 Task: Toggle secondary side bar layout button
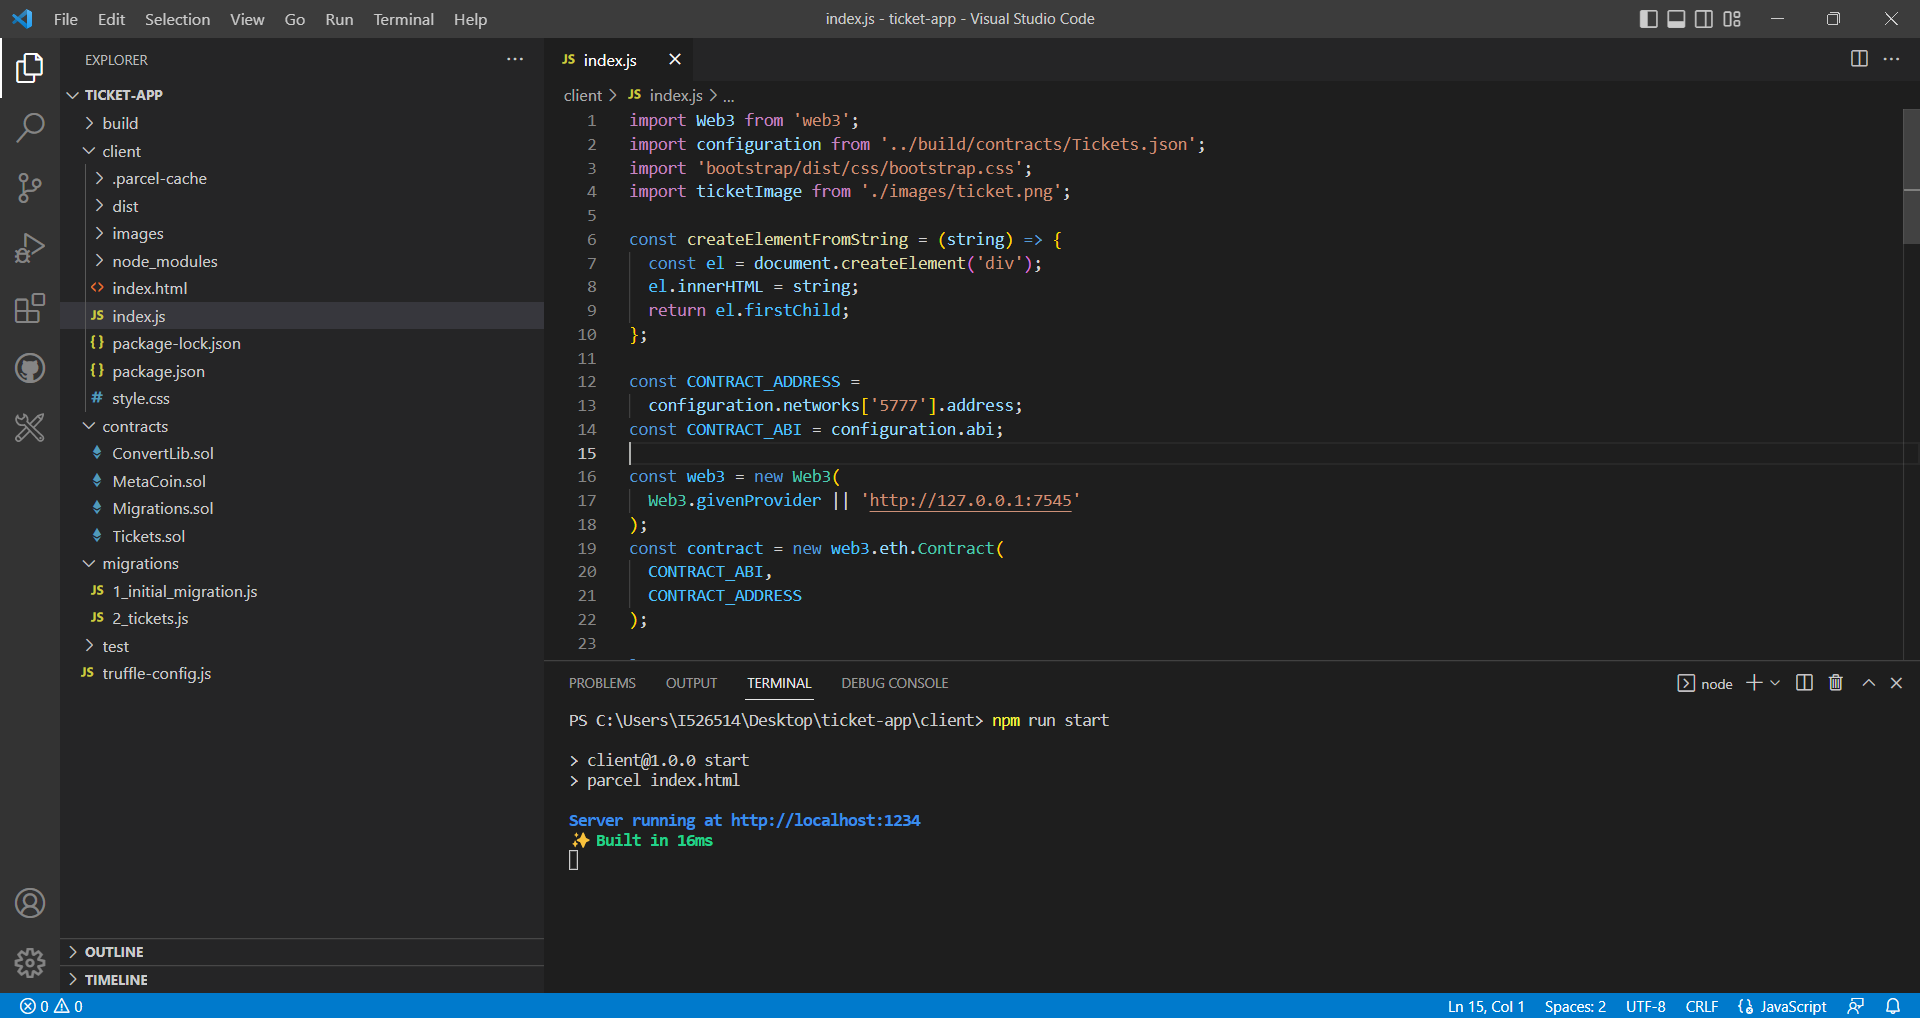(x=1704, y=19)
